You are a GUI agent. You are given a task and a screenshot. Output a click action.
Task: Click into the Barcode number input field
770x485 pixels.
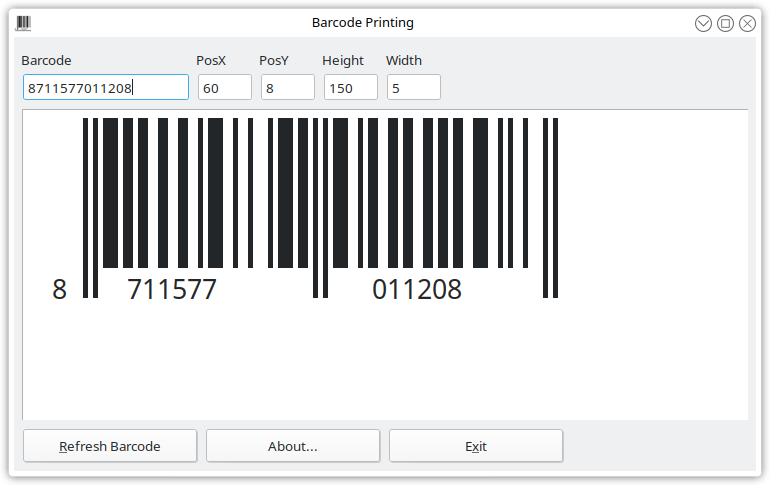pos(106,87)
